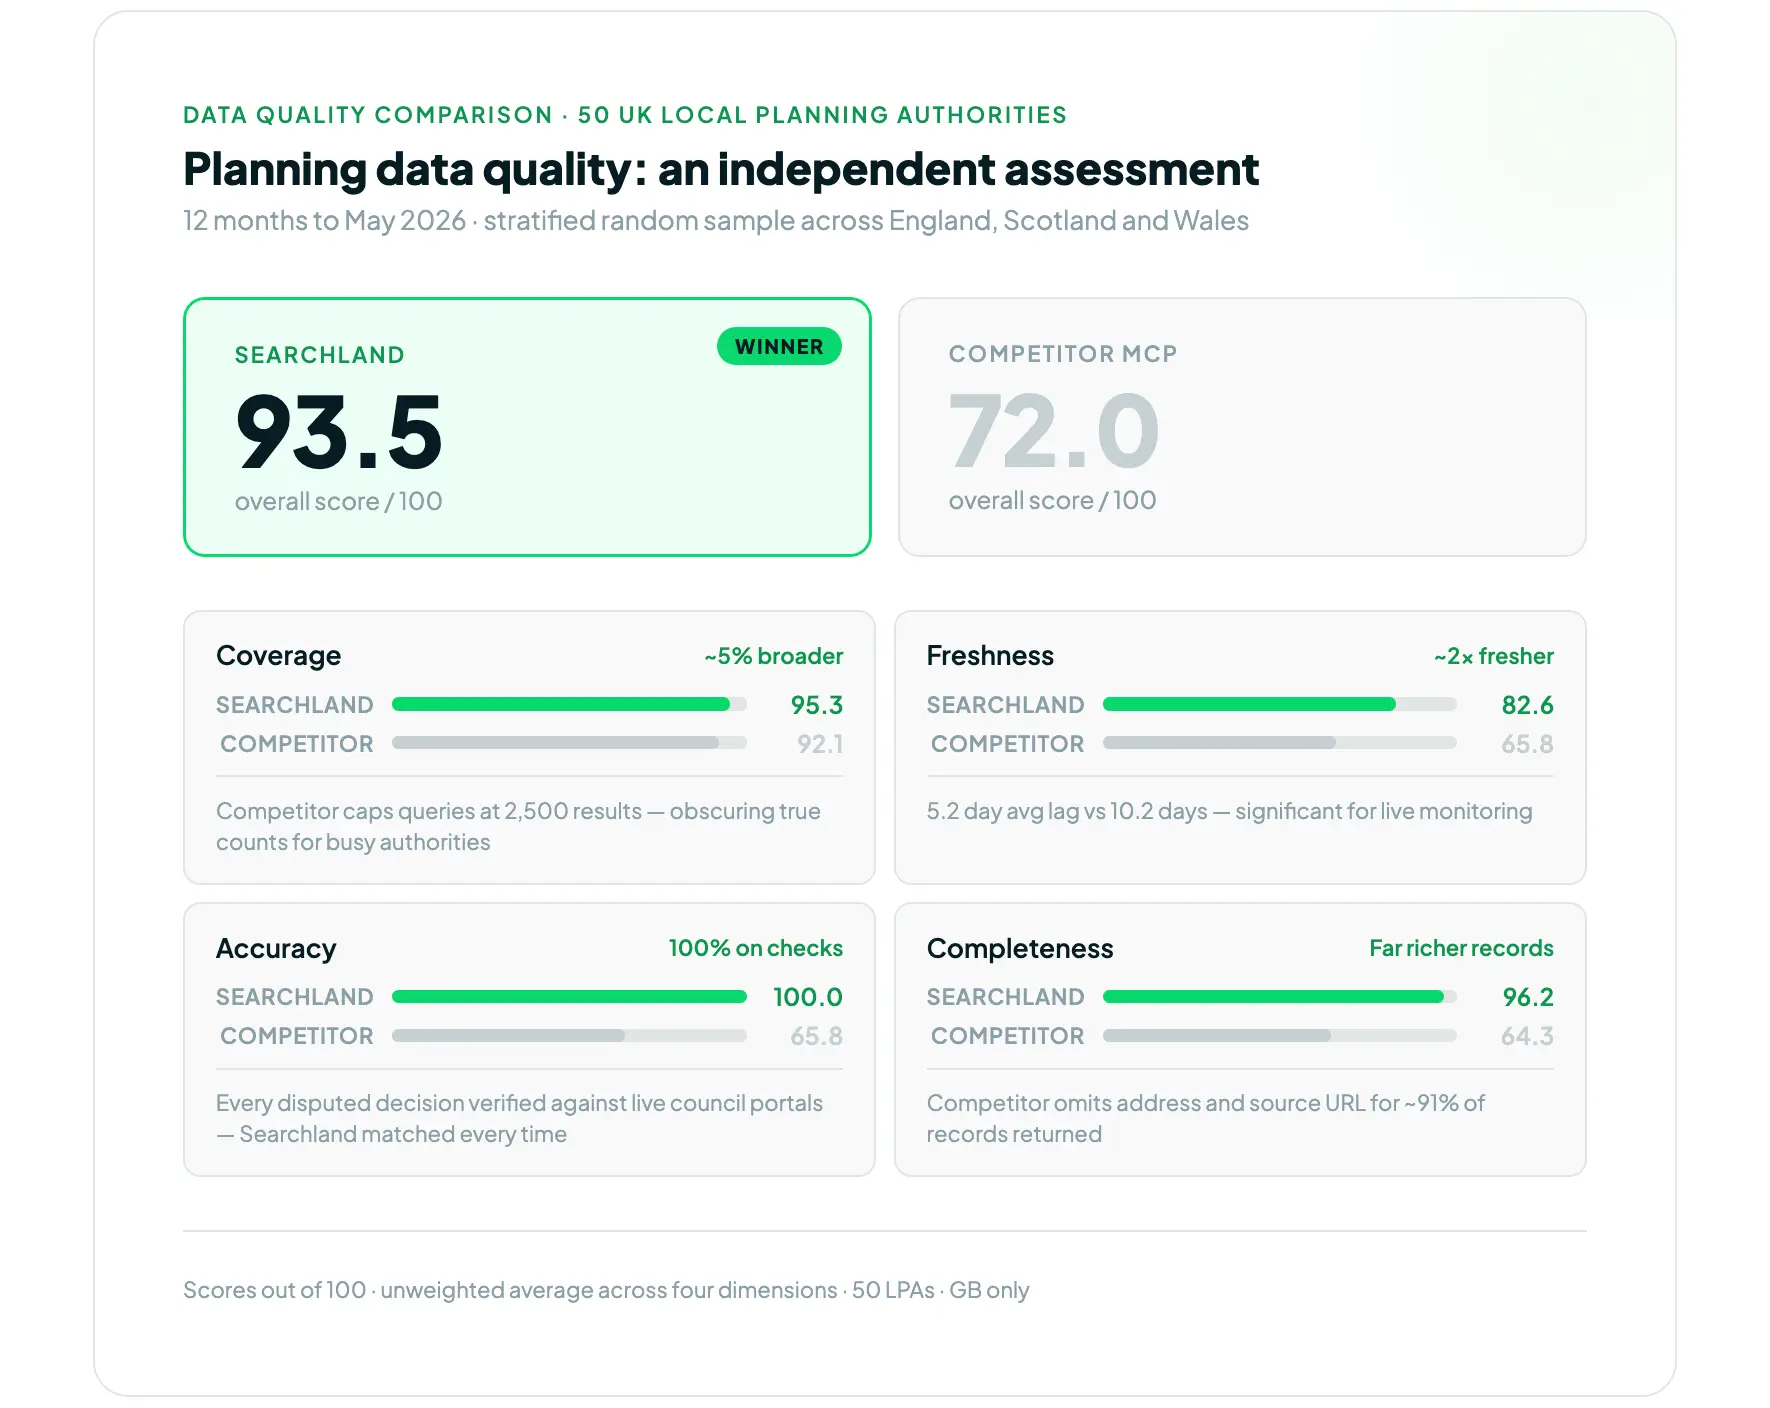
Task: Click COMPETITOR row label in Freshness
Action: tap(1007, 744)
